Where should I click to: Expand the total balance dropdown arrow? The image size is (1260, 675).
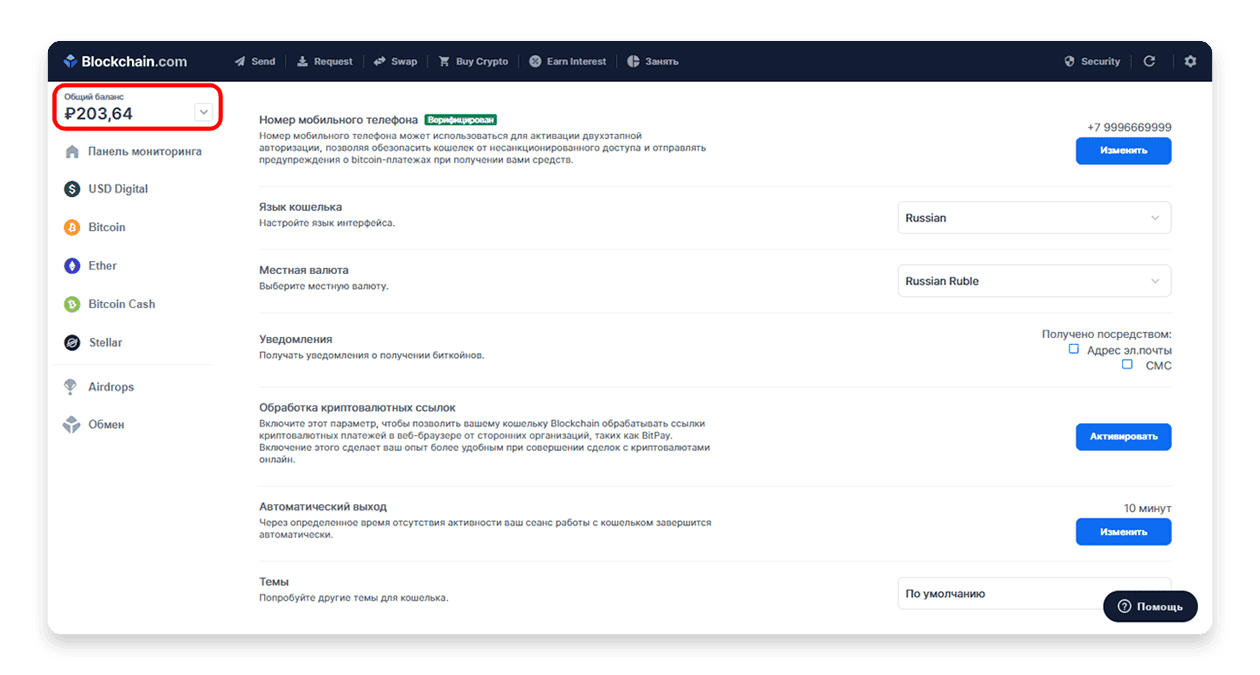coord(204,112)
